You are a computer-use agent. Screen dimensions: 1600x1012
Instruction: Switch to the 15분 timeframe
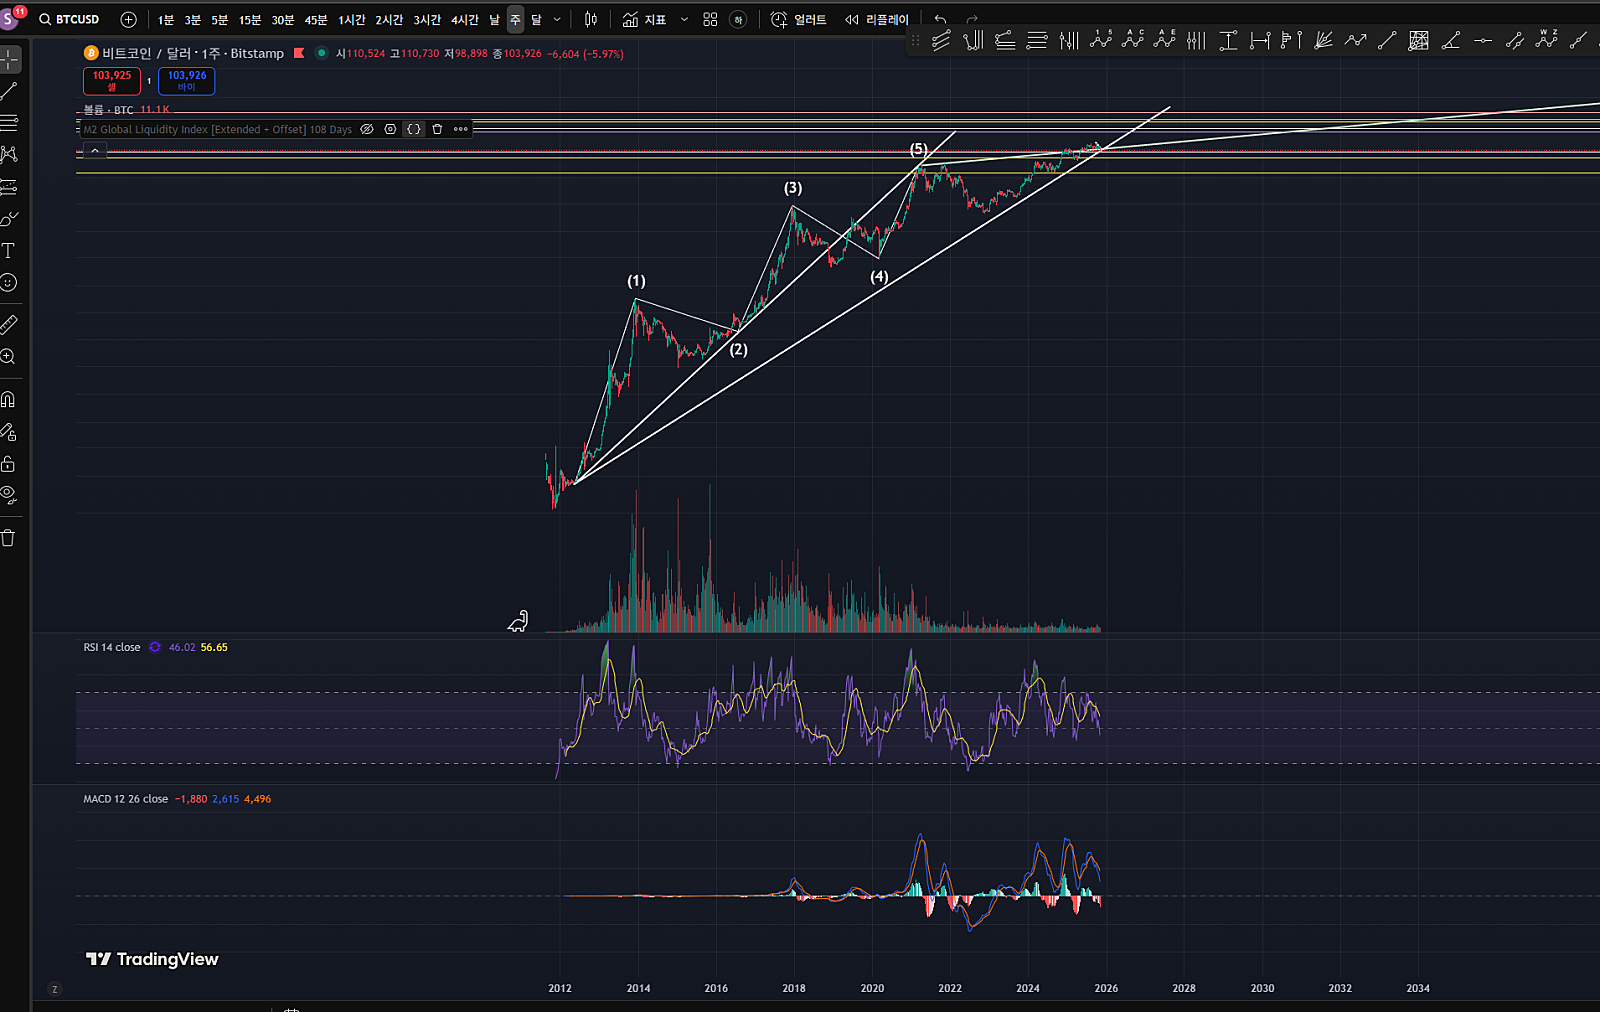click(x=250, y=20)
